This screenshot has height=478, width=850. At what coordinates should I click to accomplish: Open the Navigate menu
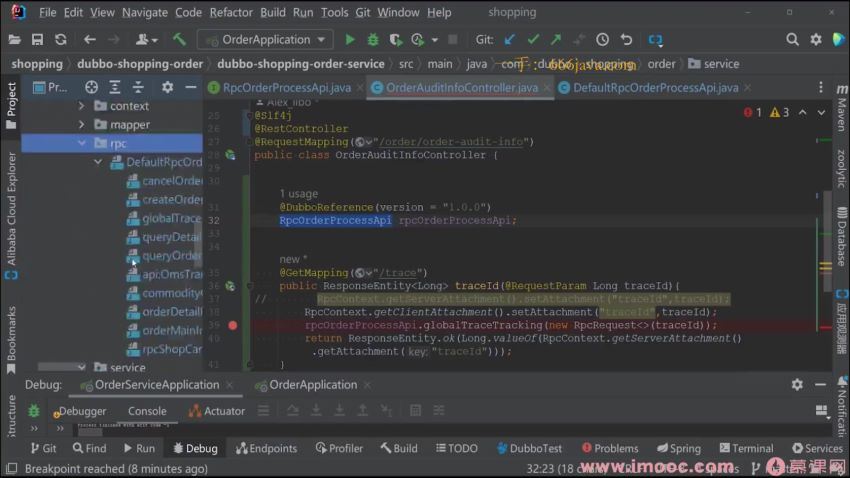pos(145,12)
